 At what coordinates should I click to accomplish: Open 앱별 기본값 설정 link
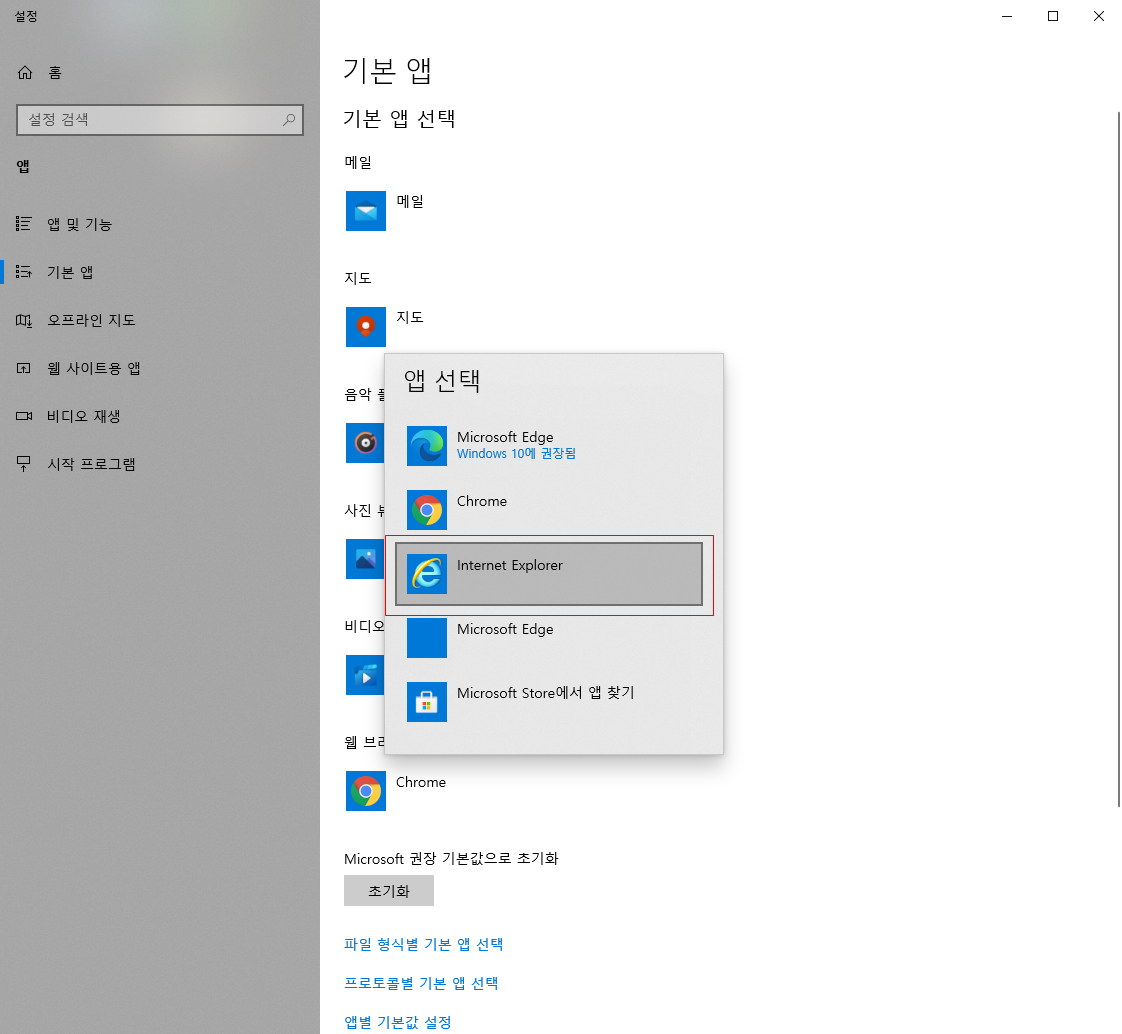(398, 1022)
